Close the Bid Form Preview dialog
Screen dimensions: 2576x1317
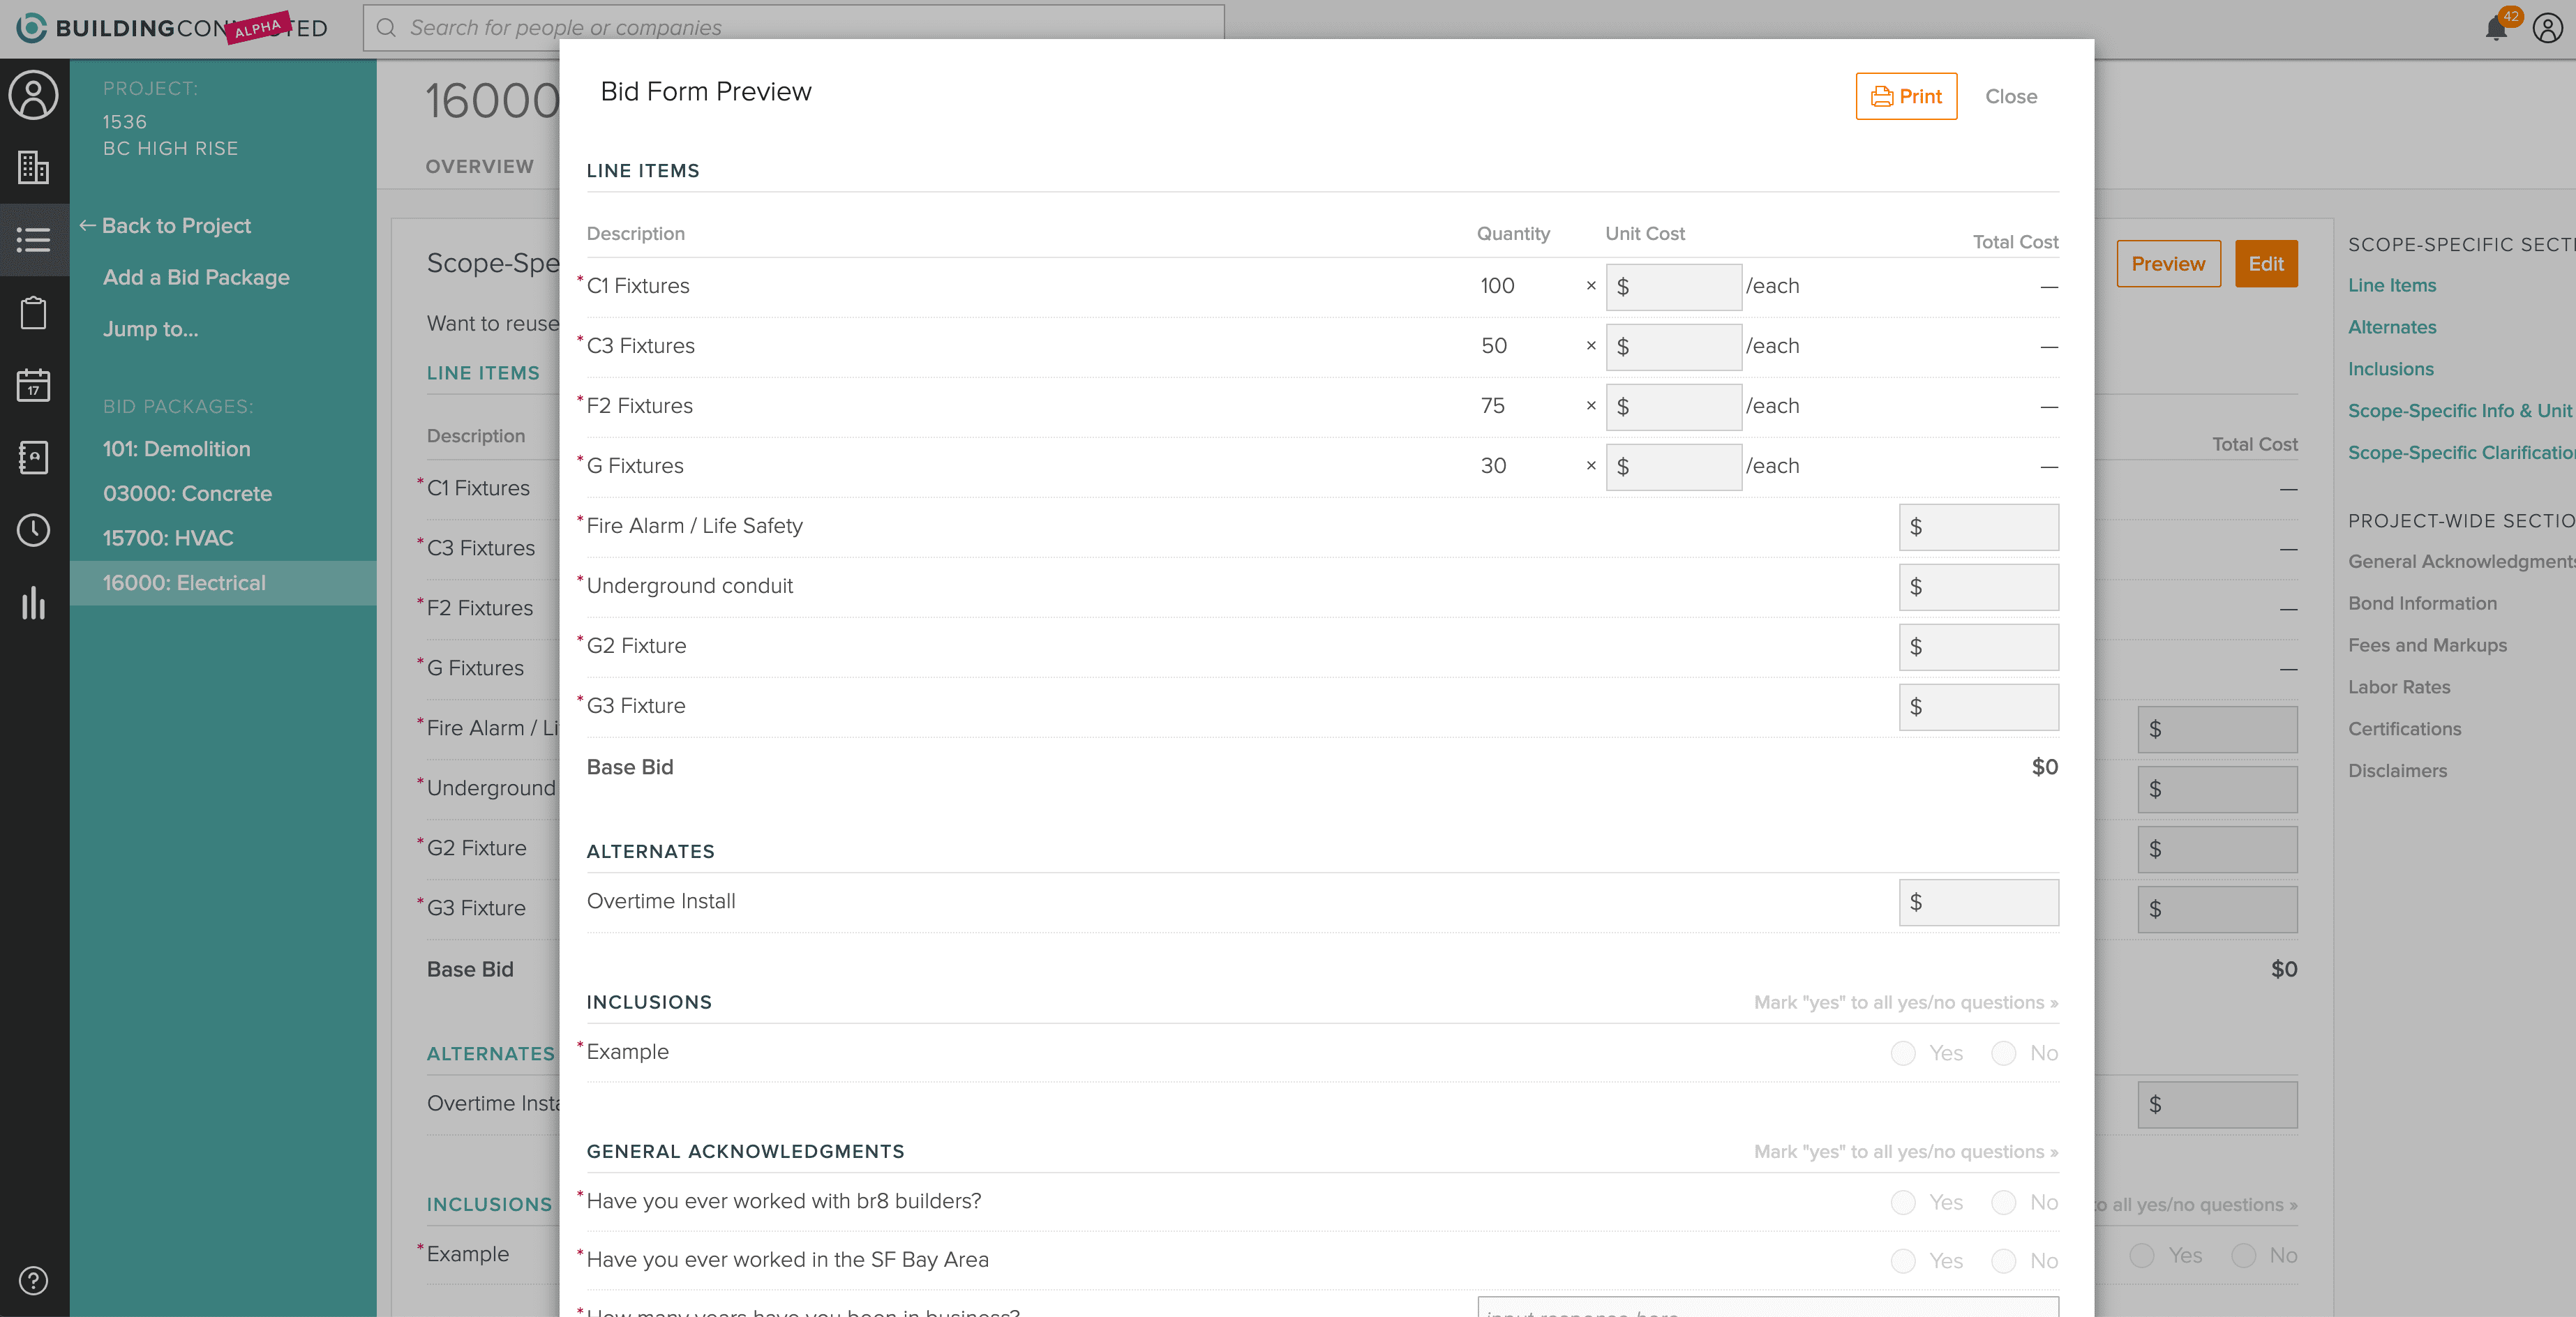pos(2010,96)
